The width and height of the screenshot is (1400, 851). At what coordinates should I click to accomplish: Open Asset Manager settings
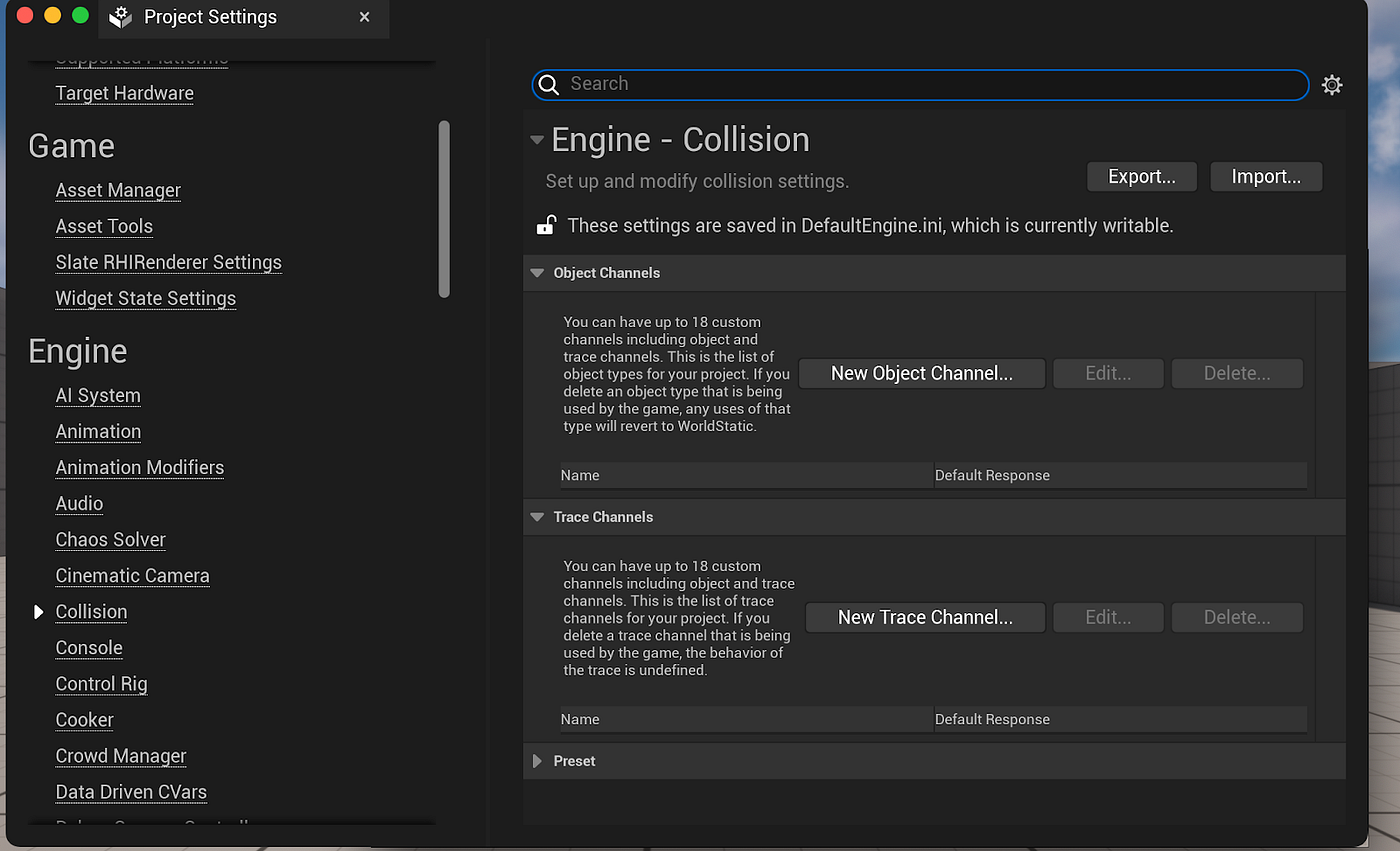pyautogui.click(x=118, y=190)
